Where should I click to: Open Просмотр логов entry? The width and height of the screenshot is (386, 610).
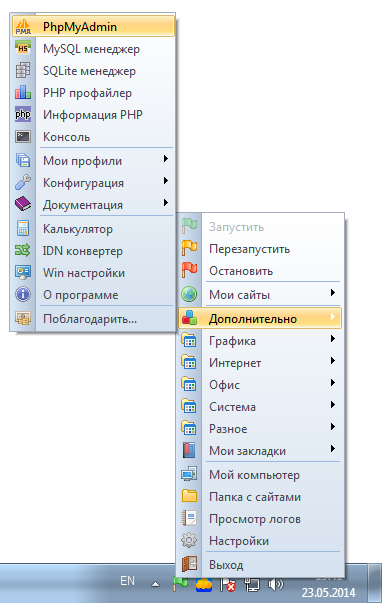point(260,519)
